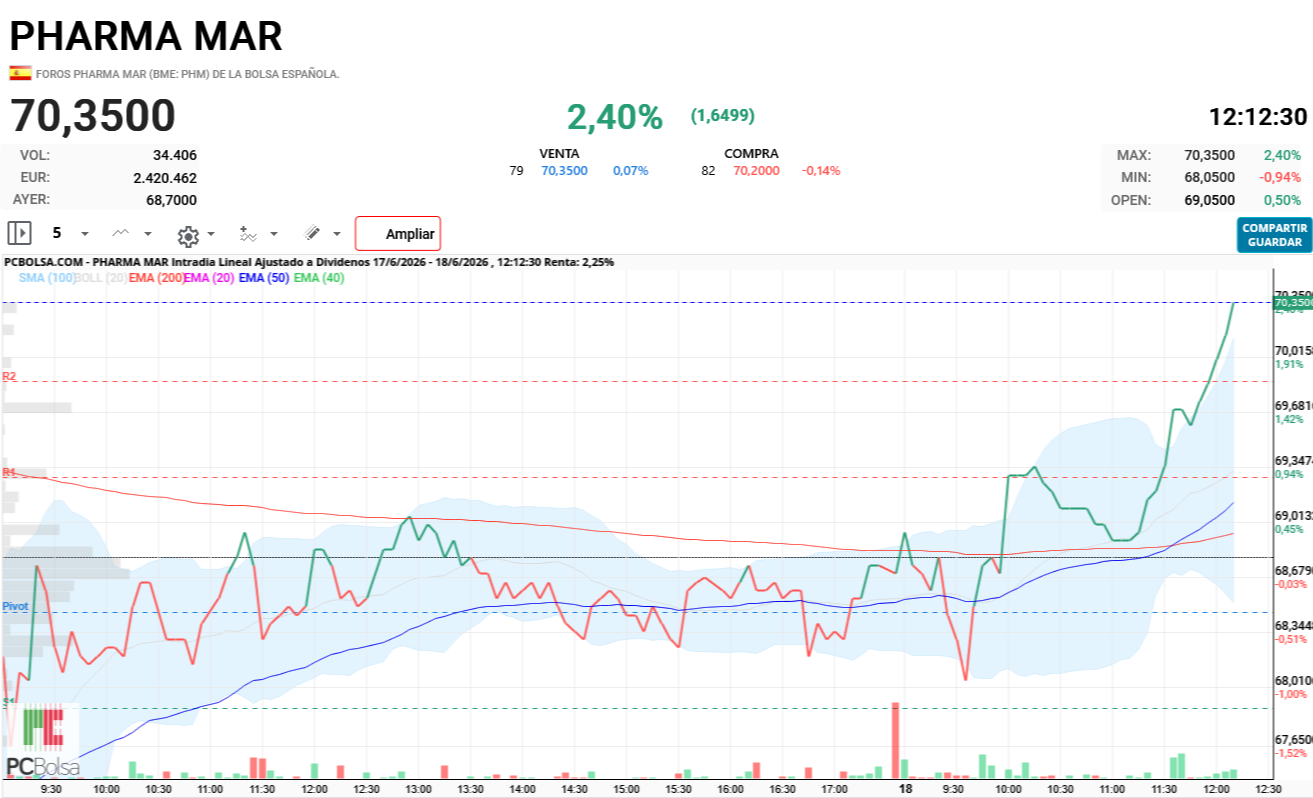Expand the chart type dropdown arrow
This screenshot has width=1313, height=798.
pyautogui.click(x=148, y=234)
